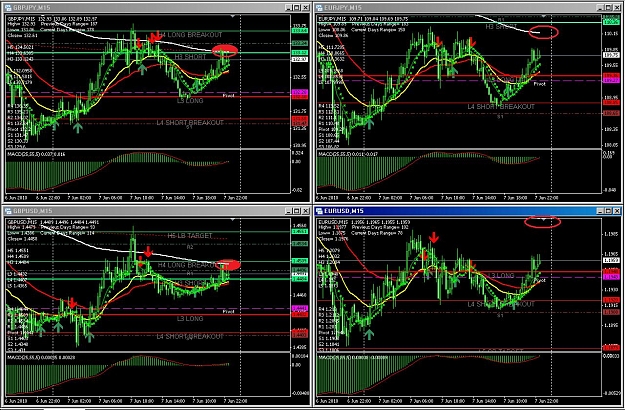Select the L3 LONG label in GBPJPY chart
The image size is (625, 410).
190,101
